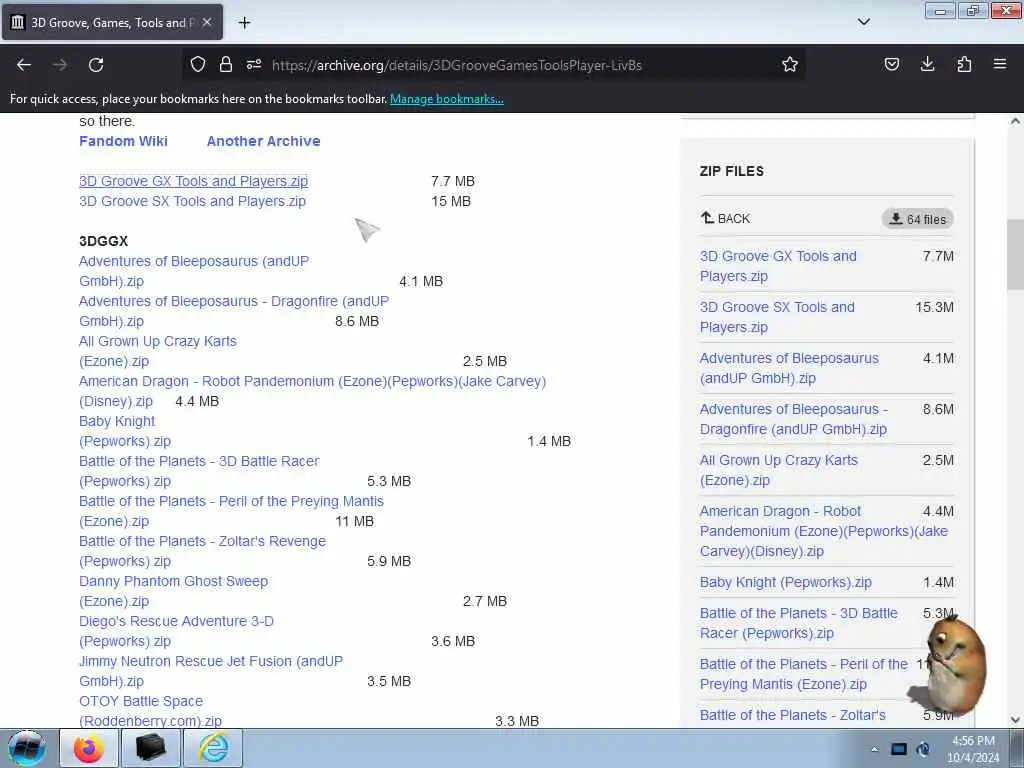Viewport: 1024px width, 768px height.
Task: Open 3D Groove GX Tools in ZIP FILES sidebar
Action: [x=778, y=266]
